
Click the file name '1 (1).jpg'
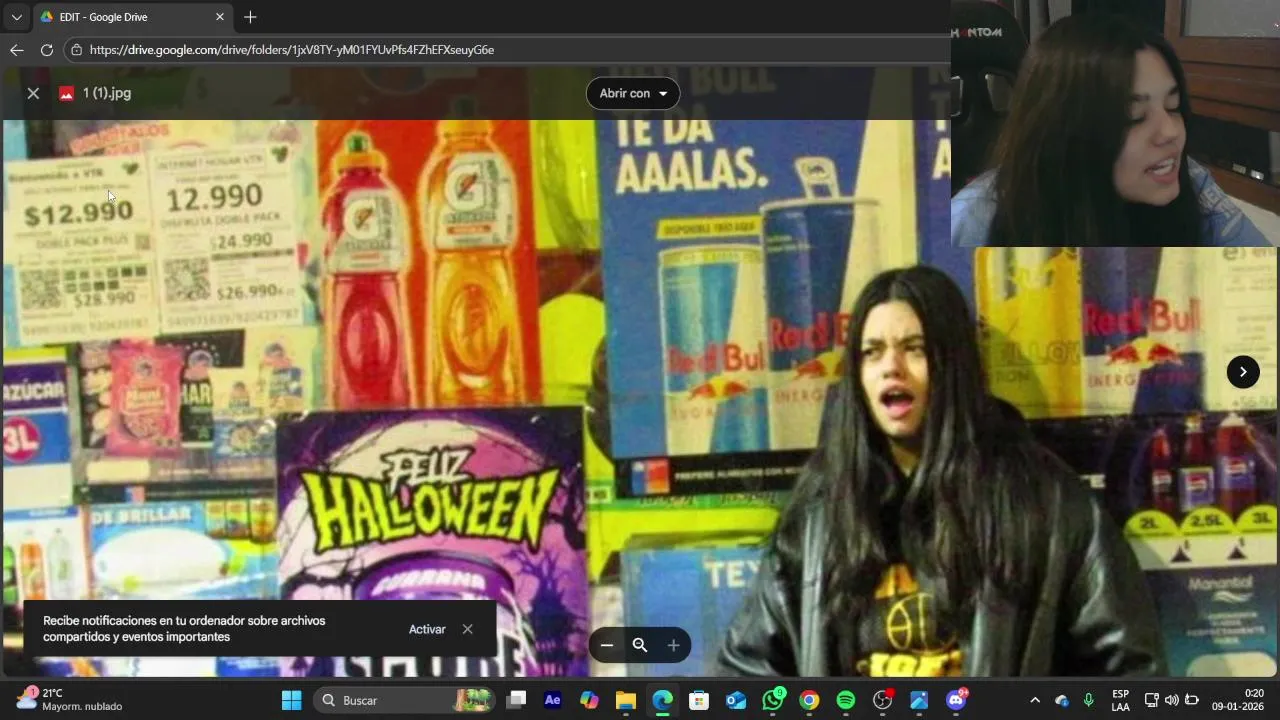tap(107, 93)
